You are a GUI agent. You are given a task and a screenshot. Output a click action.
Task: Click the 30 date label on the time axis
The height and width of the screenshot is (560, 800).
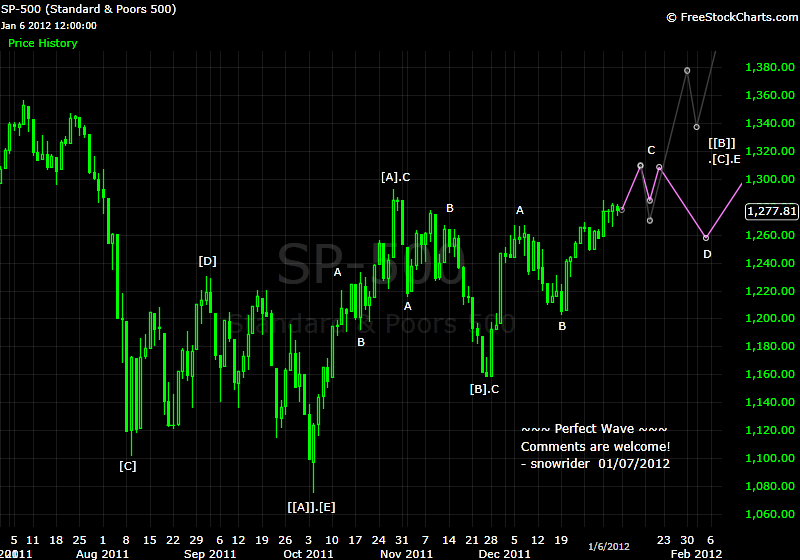(687, 540)
